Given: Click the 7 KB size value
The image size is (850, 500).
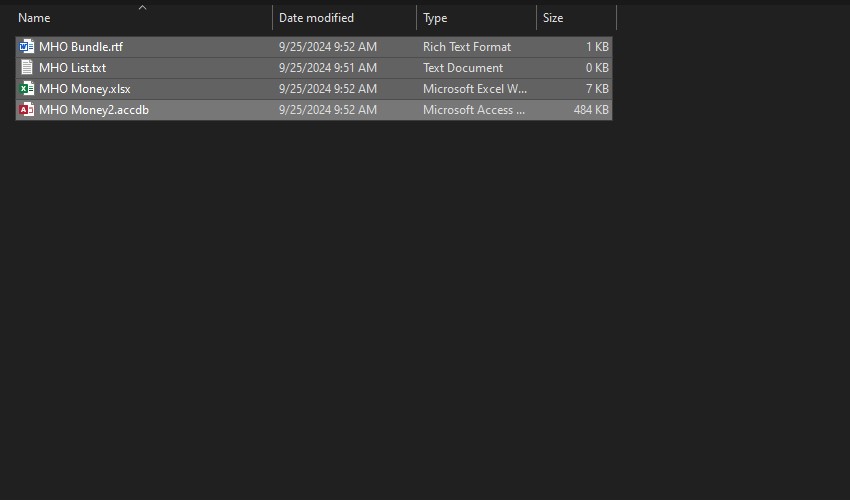Looking at the screenshot, I should tap(597, 89).
